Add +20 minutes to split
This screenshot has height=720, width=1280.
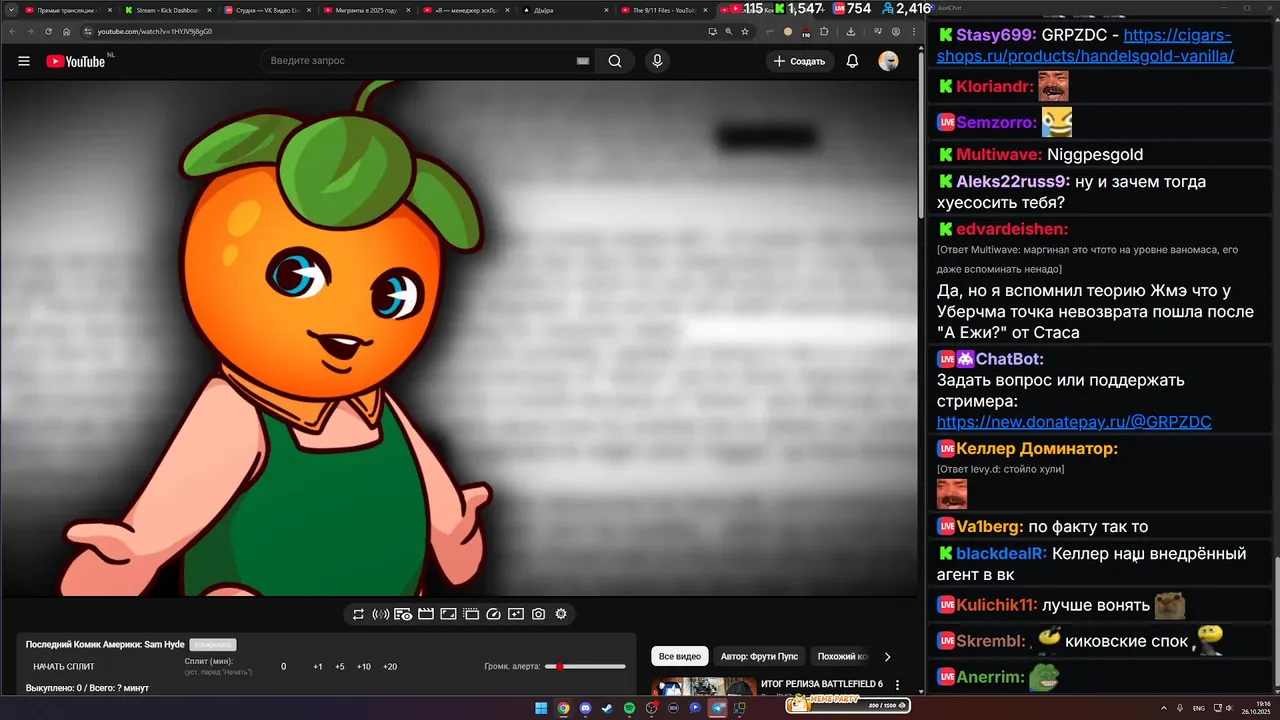click(x=390, y=667)
